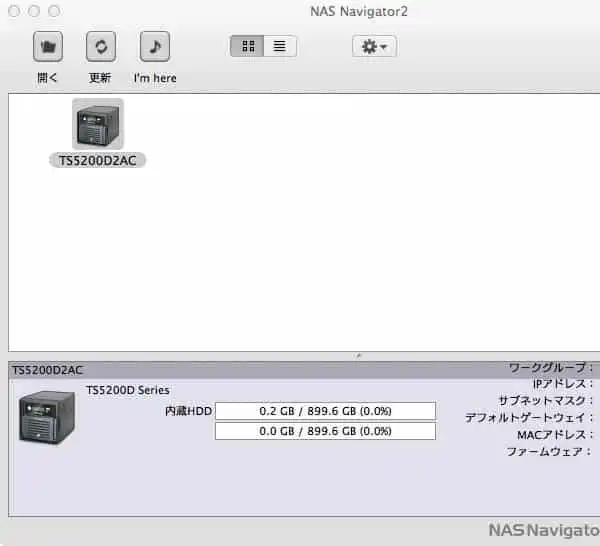Zoom the NAS Navigator2 window
Screen dimensions: 600x546
click(x=54, y=11)
